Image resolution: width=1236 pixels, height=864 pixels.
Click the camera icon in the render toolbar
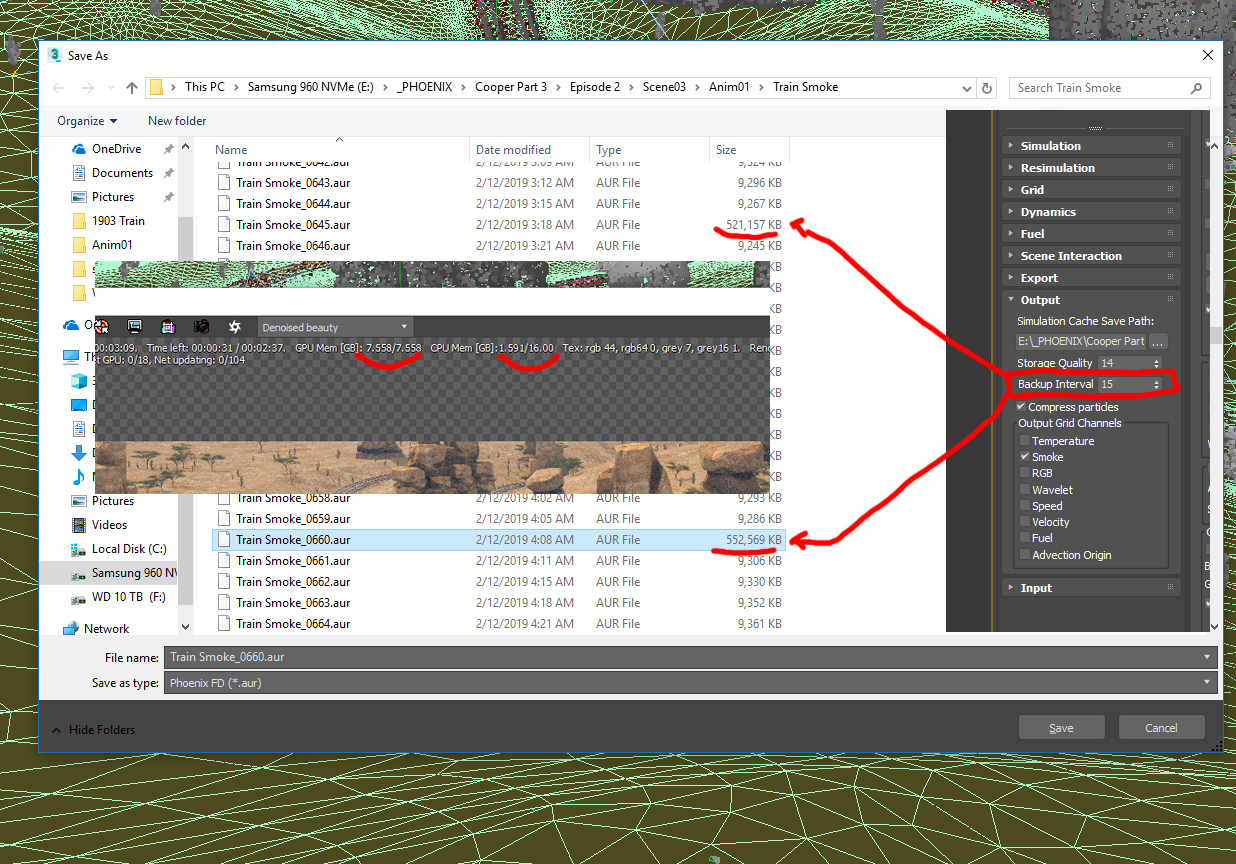coord(201,326)
